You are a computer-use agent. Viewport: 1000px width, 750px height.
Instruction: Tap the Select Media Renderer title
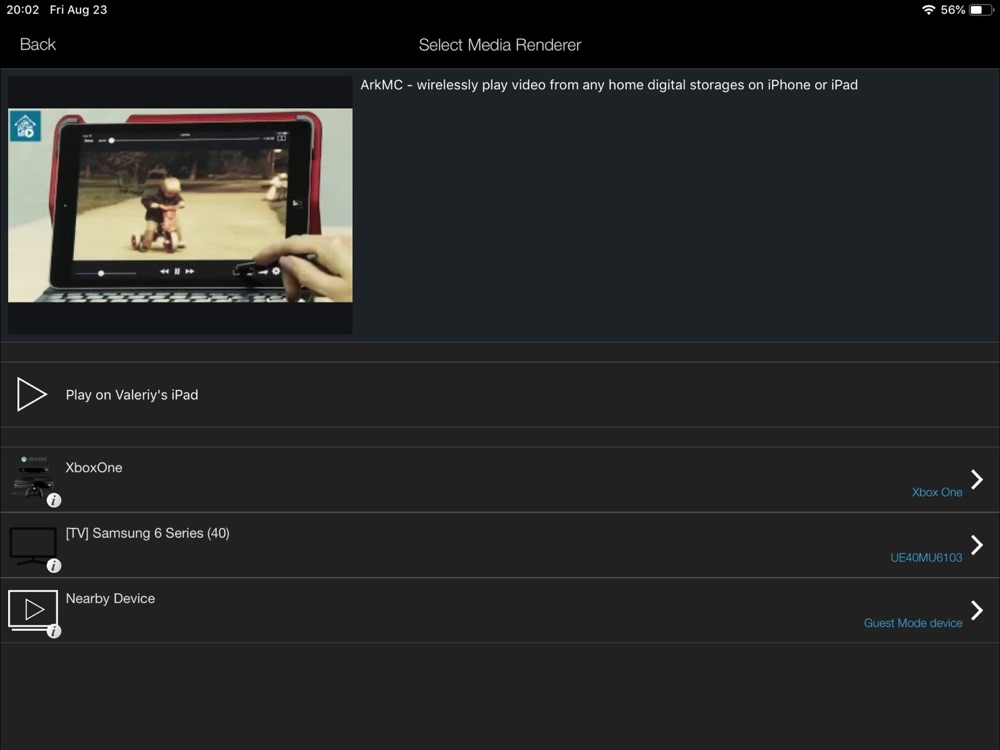click(499, 45)
